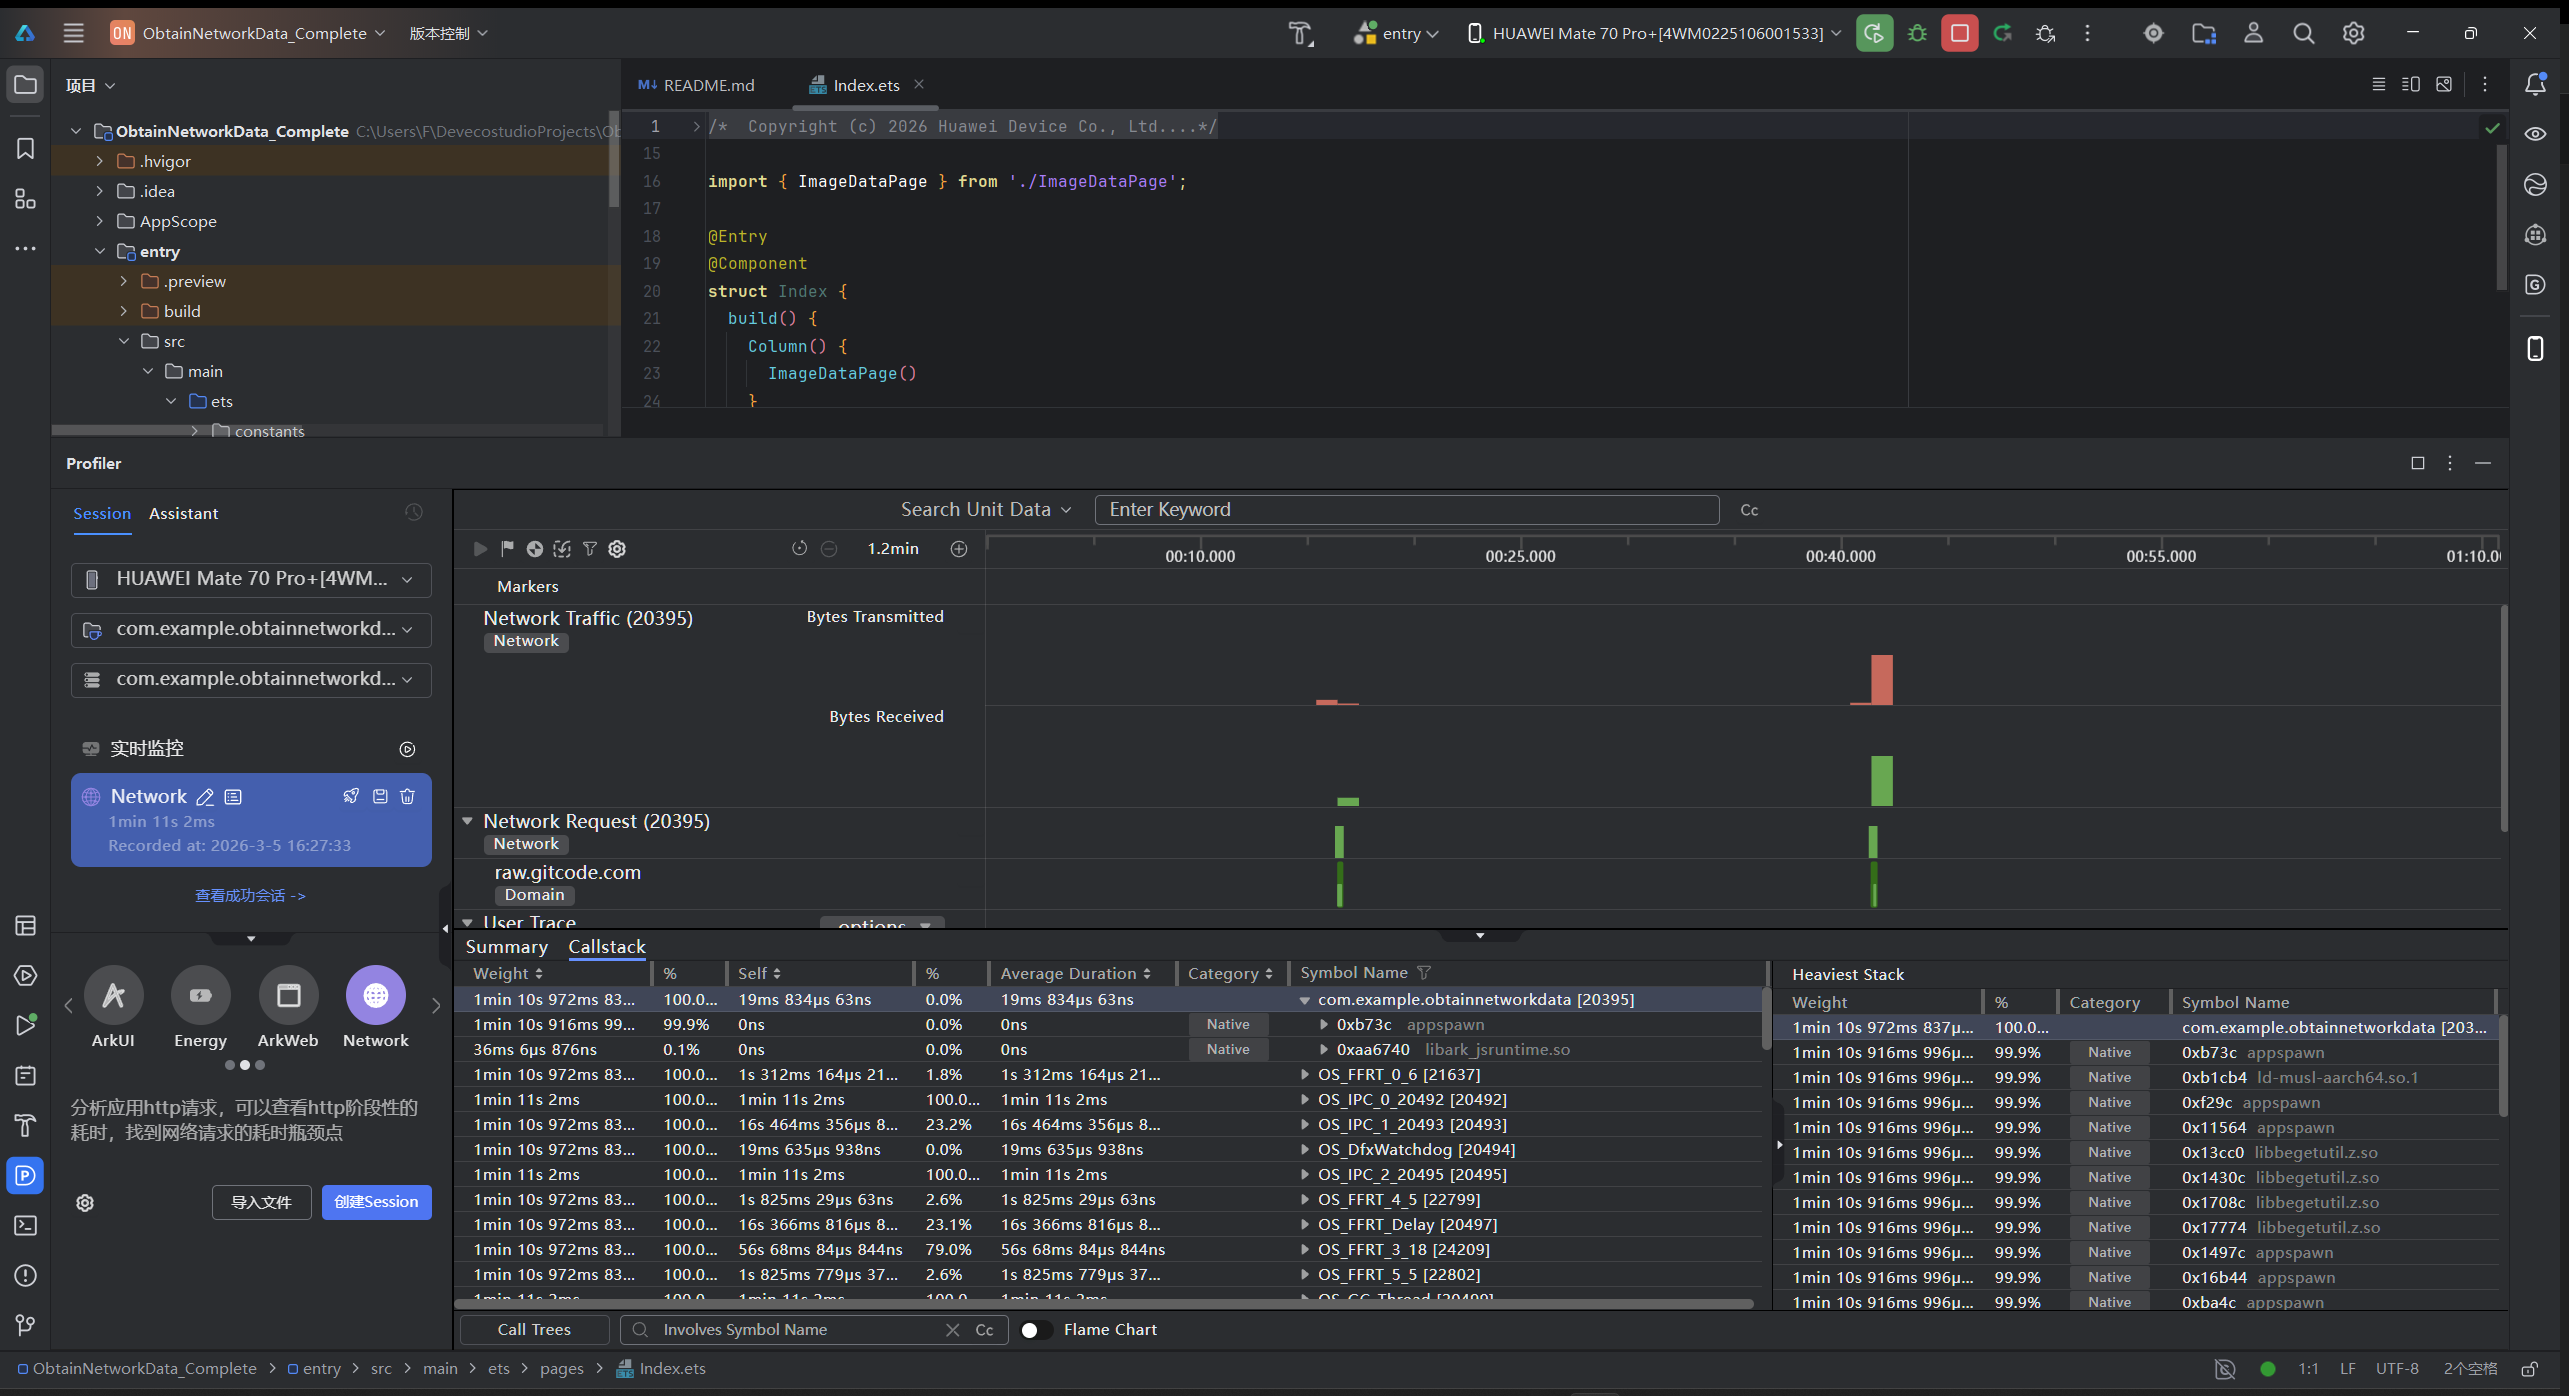Zoom in timeline with plus icon

[959, 549]
